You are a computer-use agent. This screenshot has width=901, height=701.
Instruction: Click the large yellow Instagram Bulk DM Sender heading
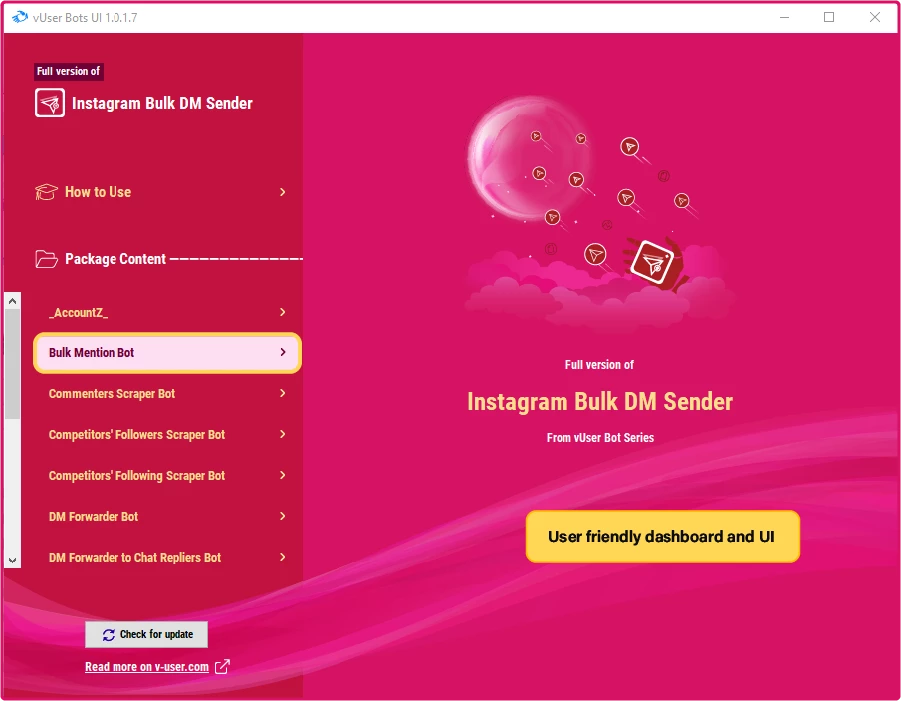pyautogui.click(x=600, y=402)
